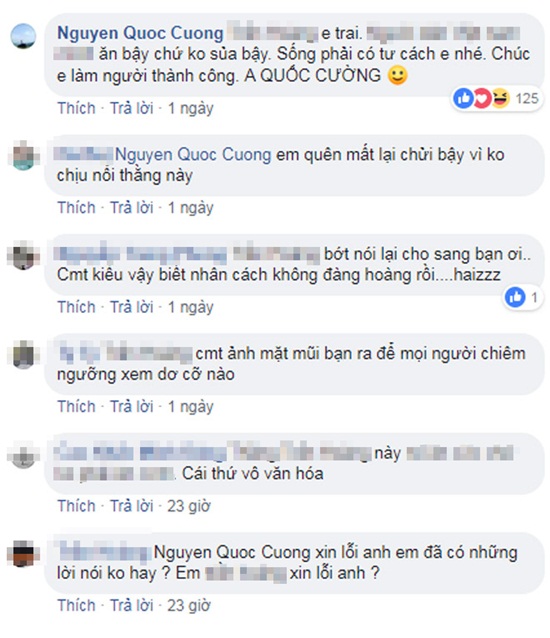Open the 125 reactions count
550x638 pixels.
[527, 98]
